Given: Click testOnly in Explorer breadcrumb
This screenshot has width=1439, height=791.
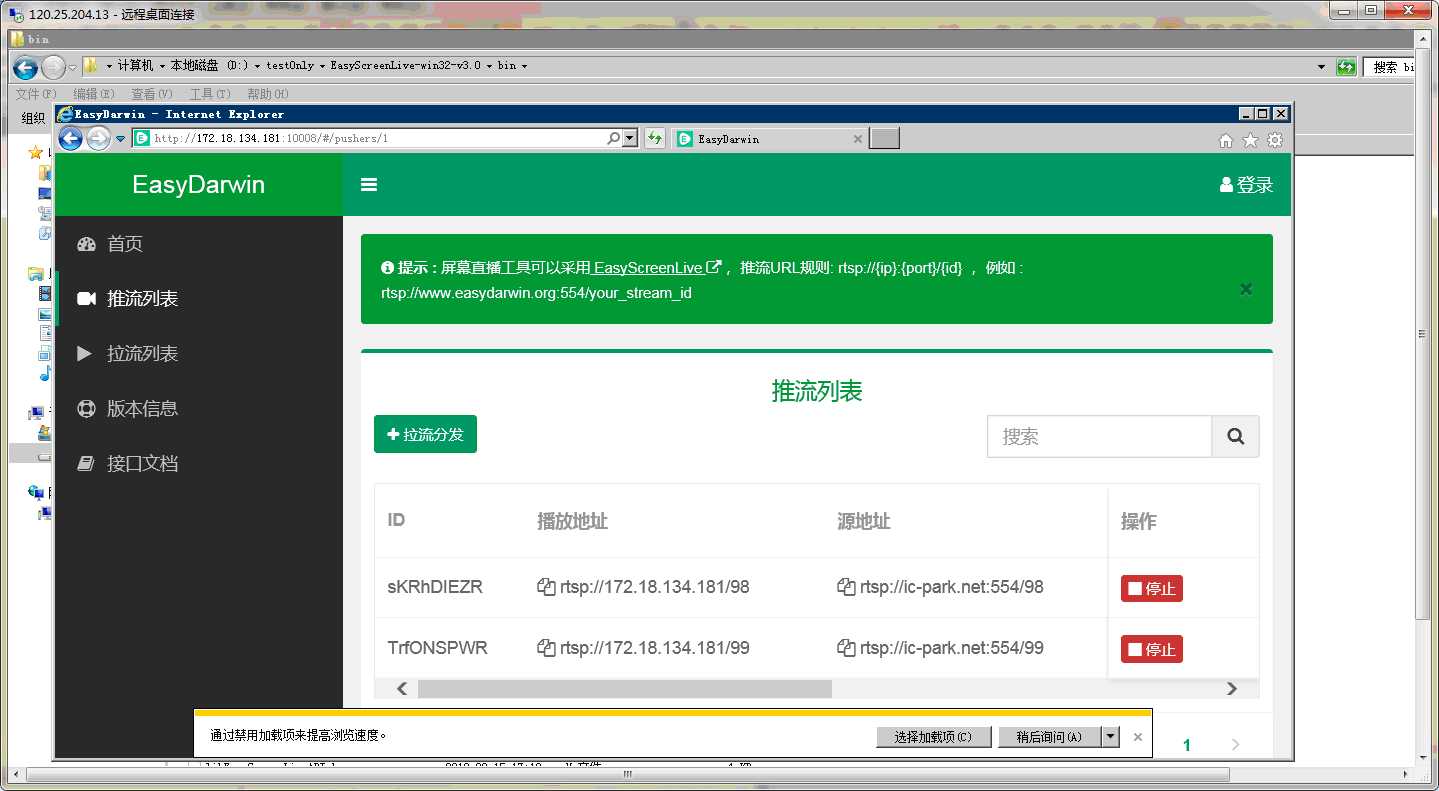Looking at the screenshot, I should point(290,66).
